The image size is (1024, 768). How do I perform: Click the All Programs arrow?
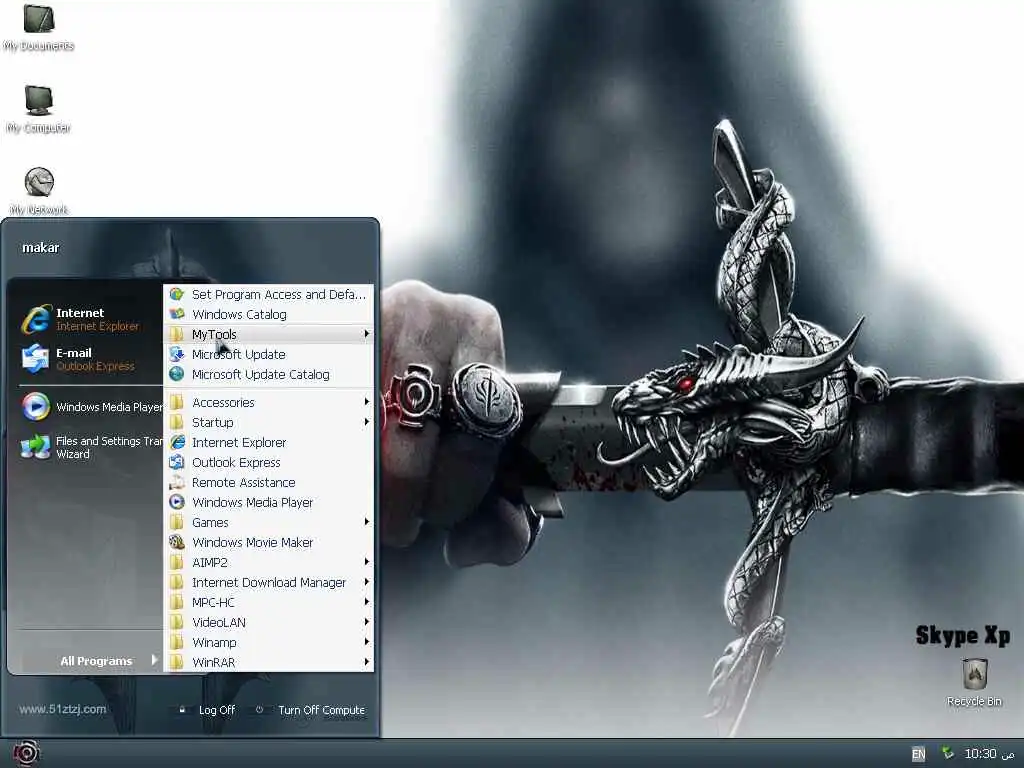pyautogui.click(x=154, y=660)
